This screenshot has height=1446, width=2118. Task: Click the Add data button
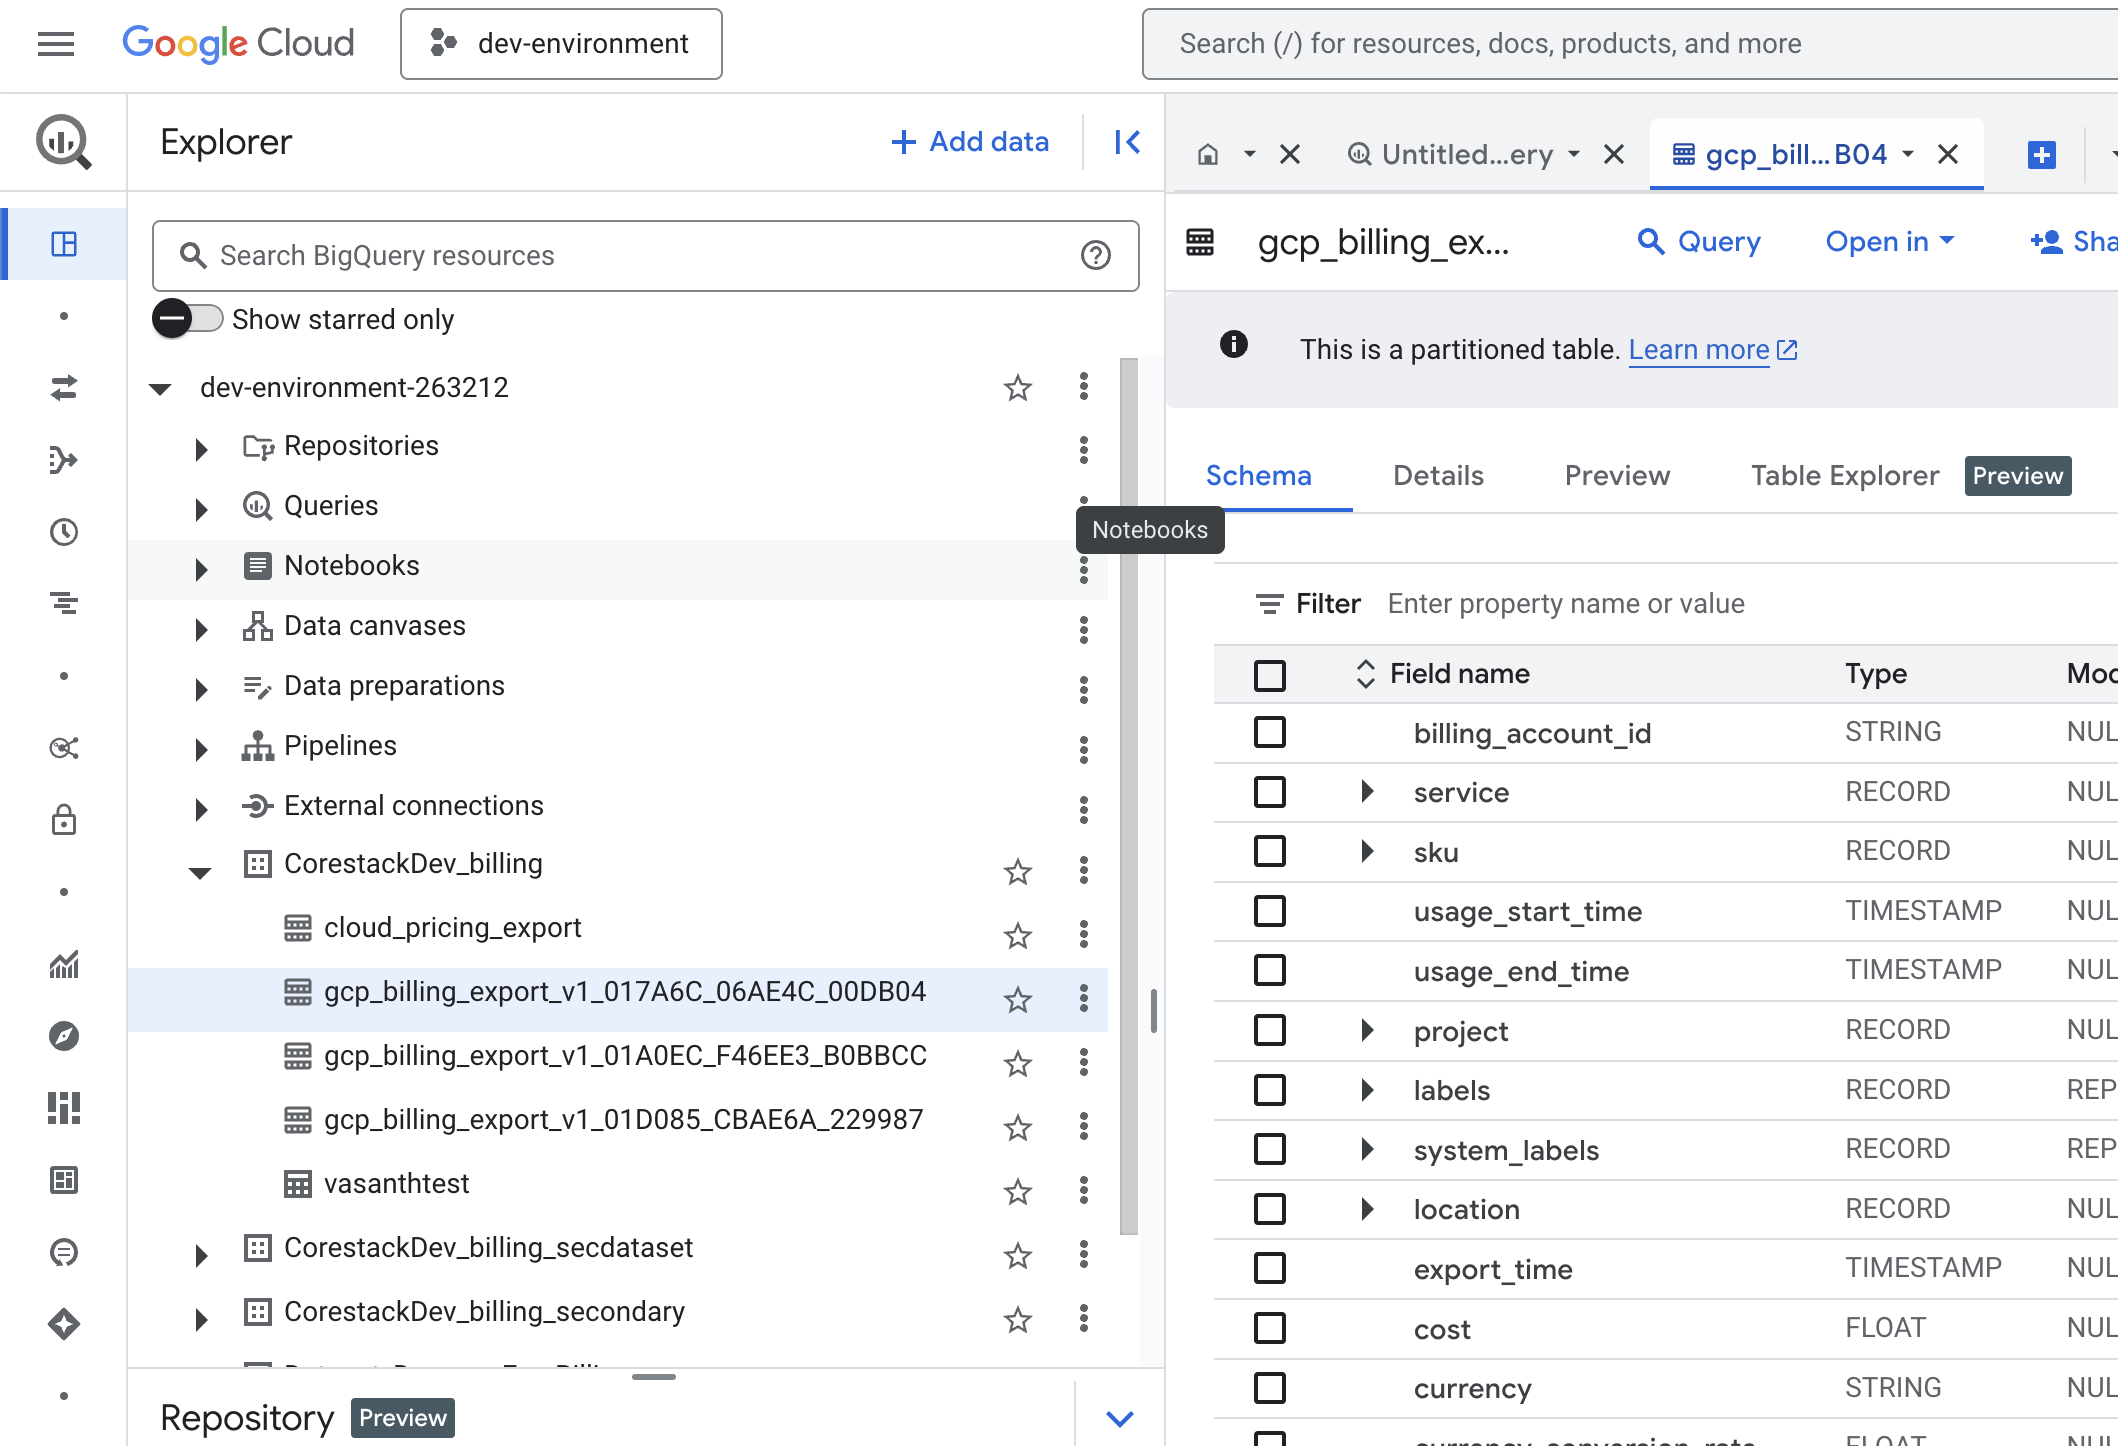(969, 142)
